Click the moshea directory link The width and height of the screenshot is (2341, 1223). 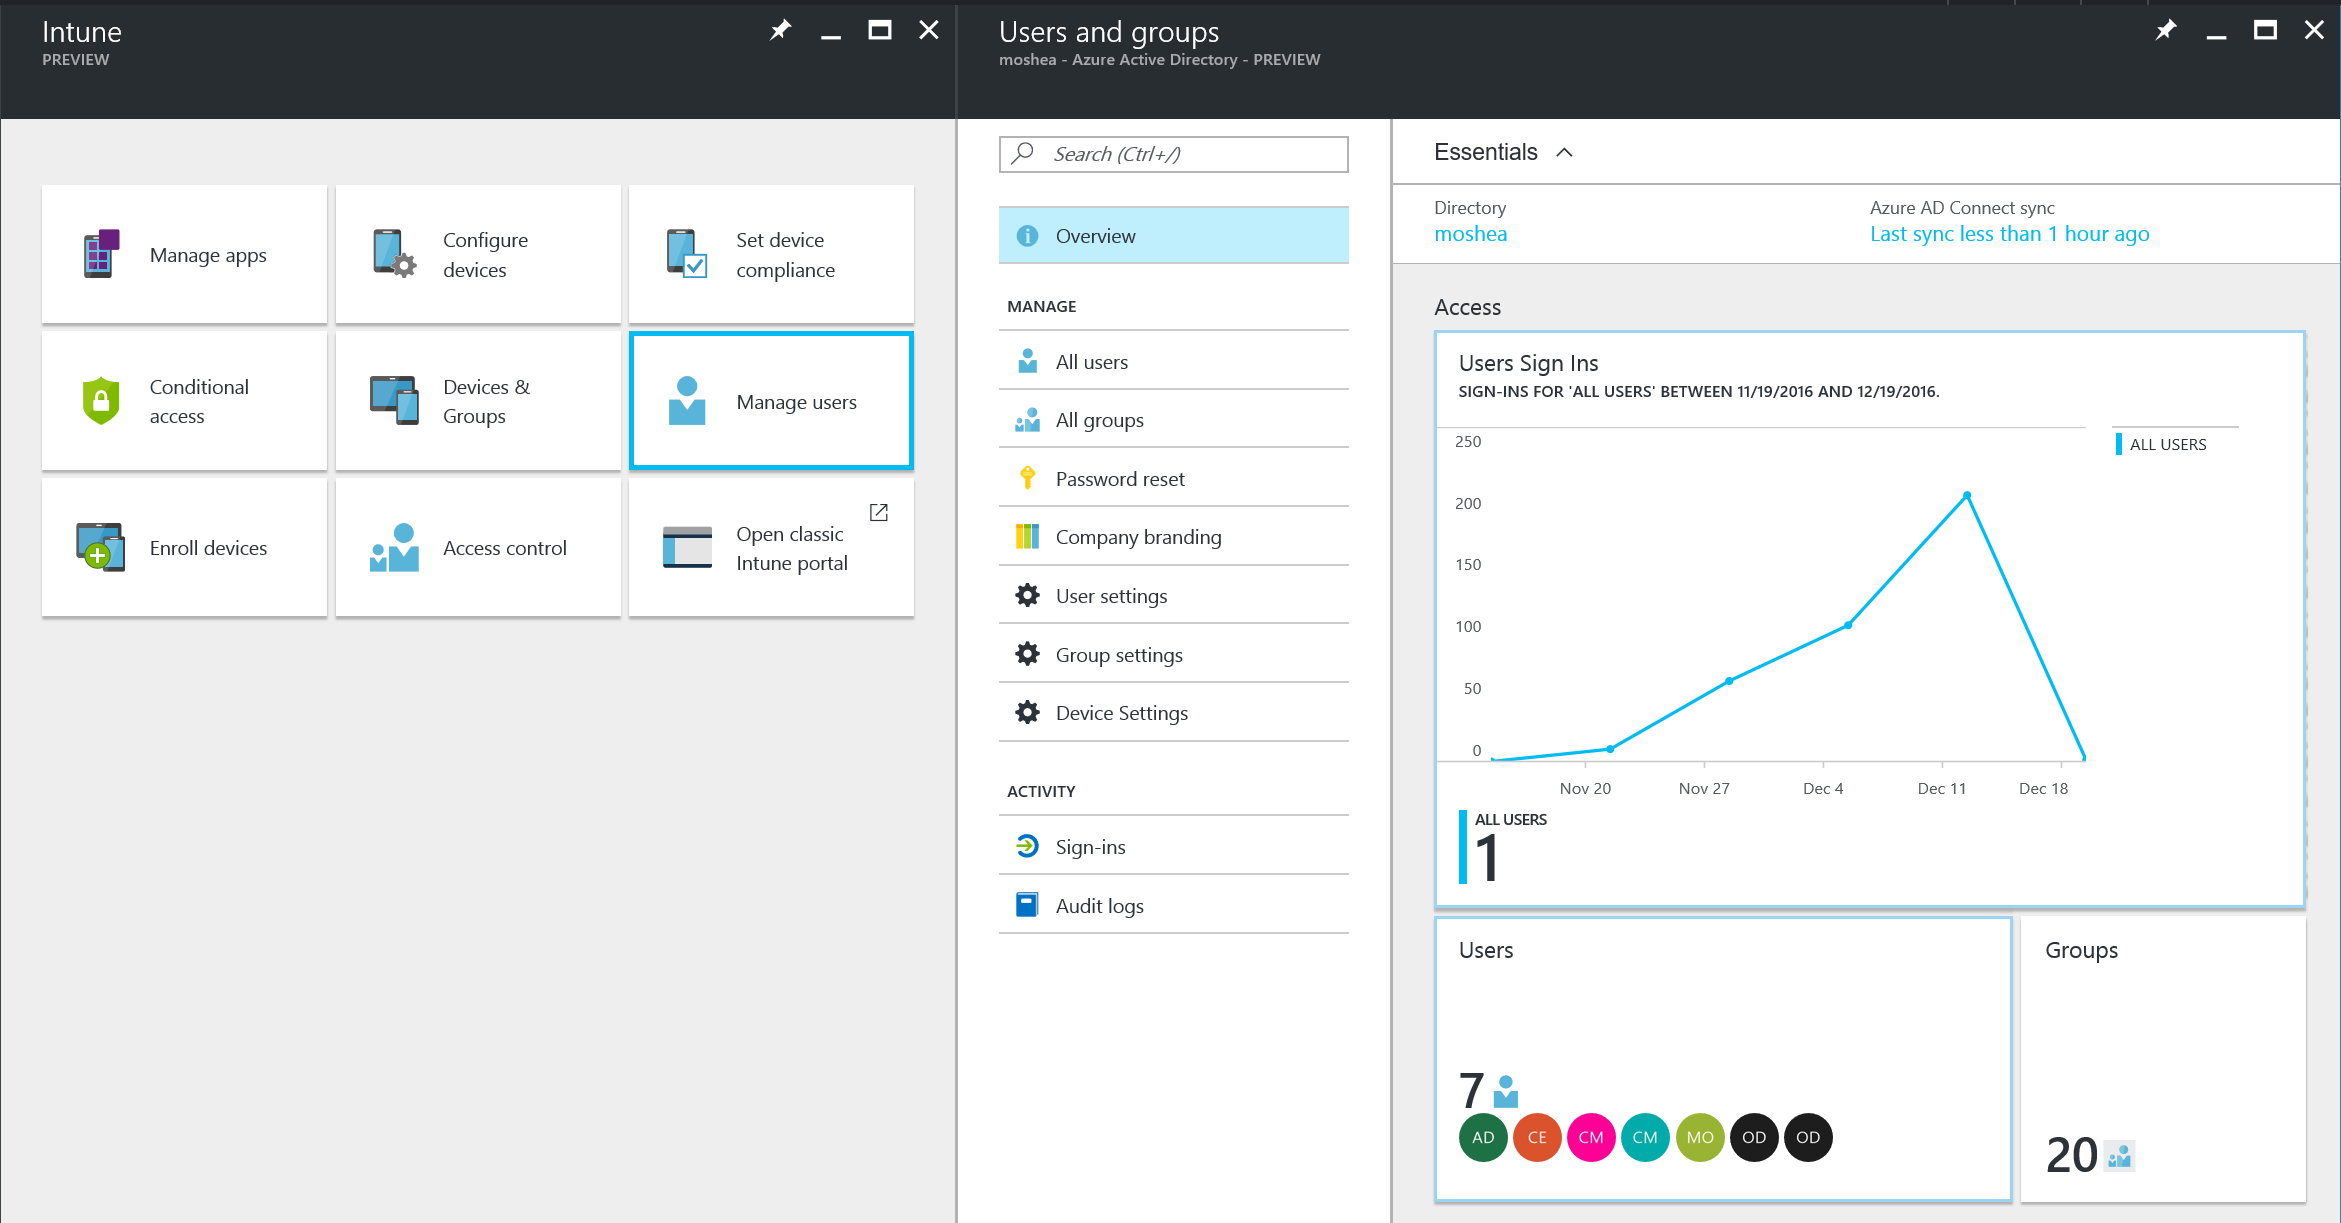pyautogui.click(x=1470, y=234)
